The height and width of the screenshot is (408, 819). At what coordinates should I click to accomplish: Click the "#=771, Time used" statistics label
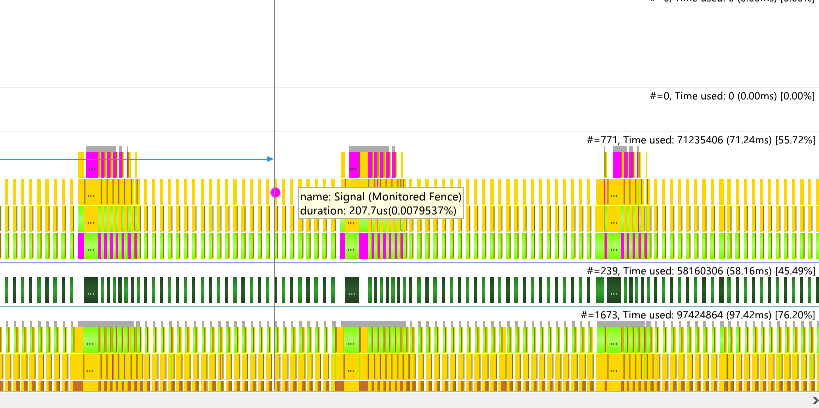(700, 140)
